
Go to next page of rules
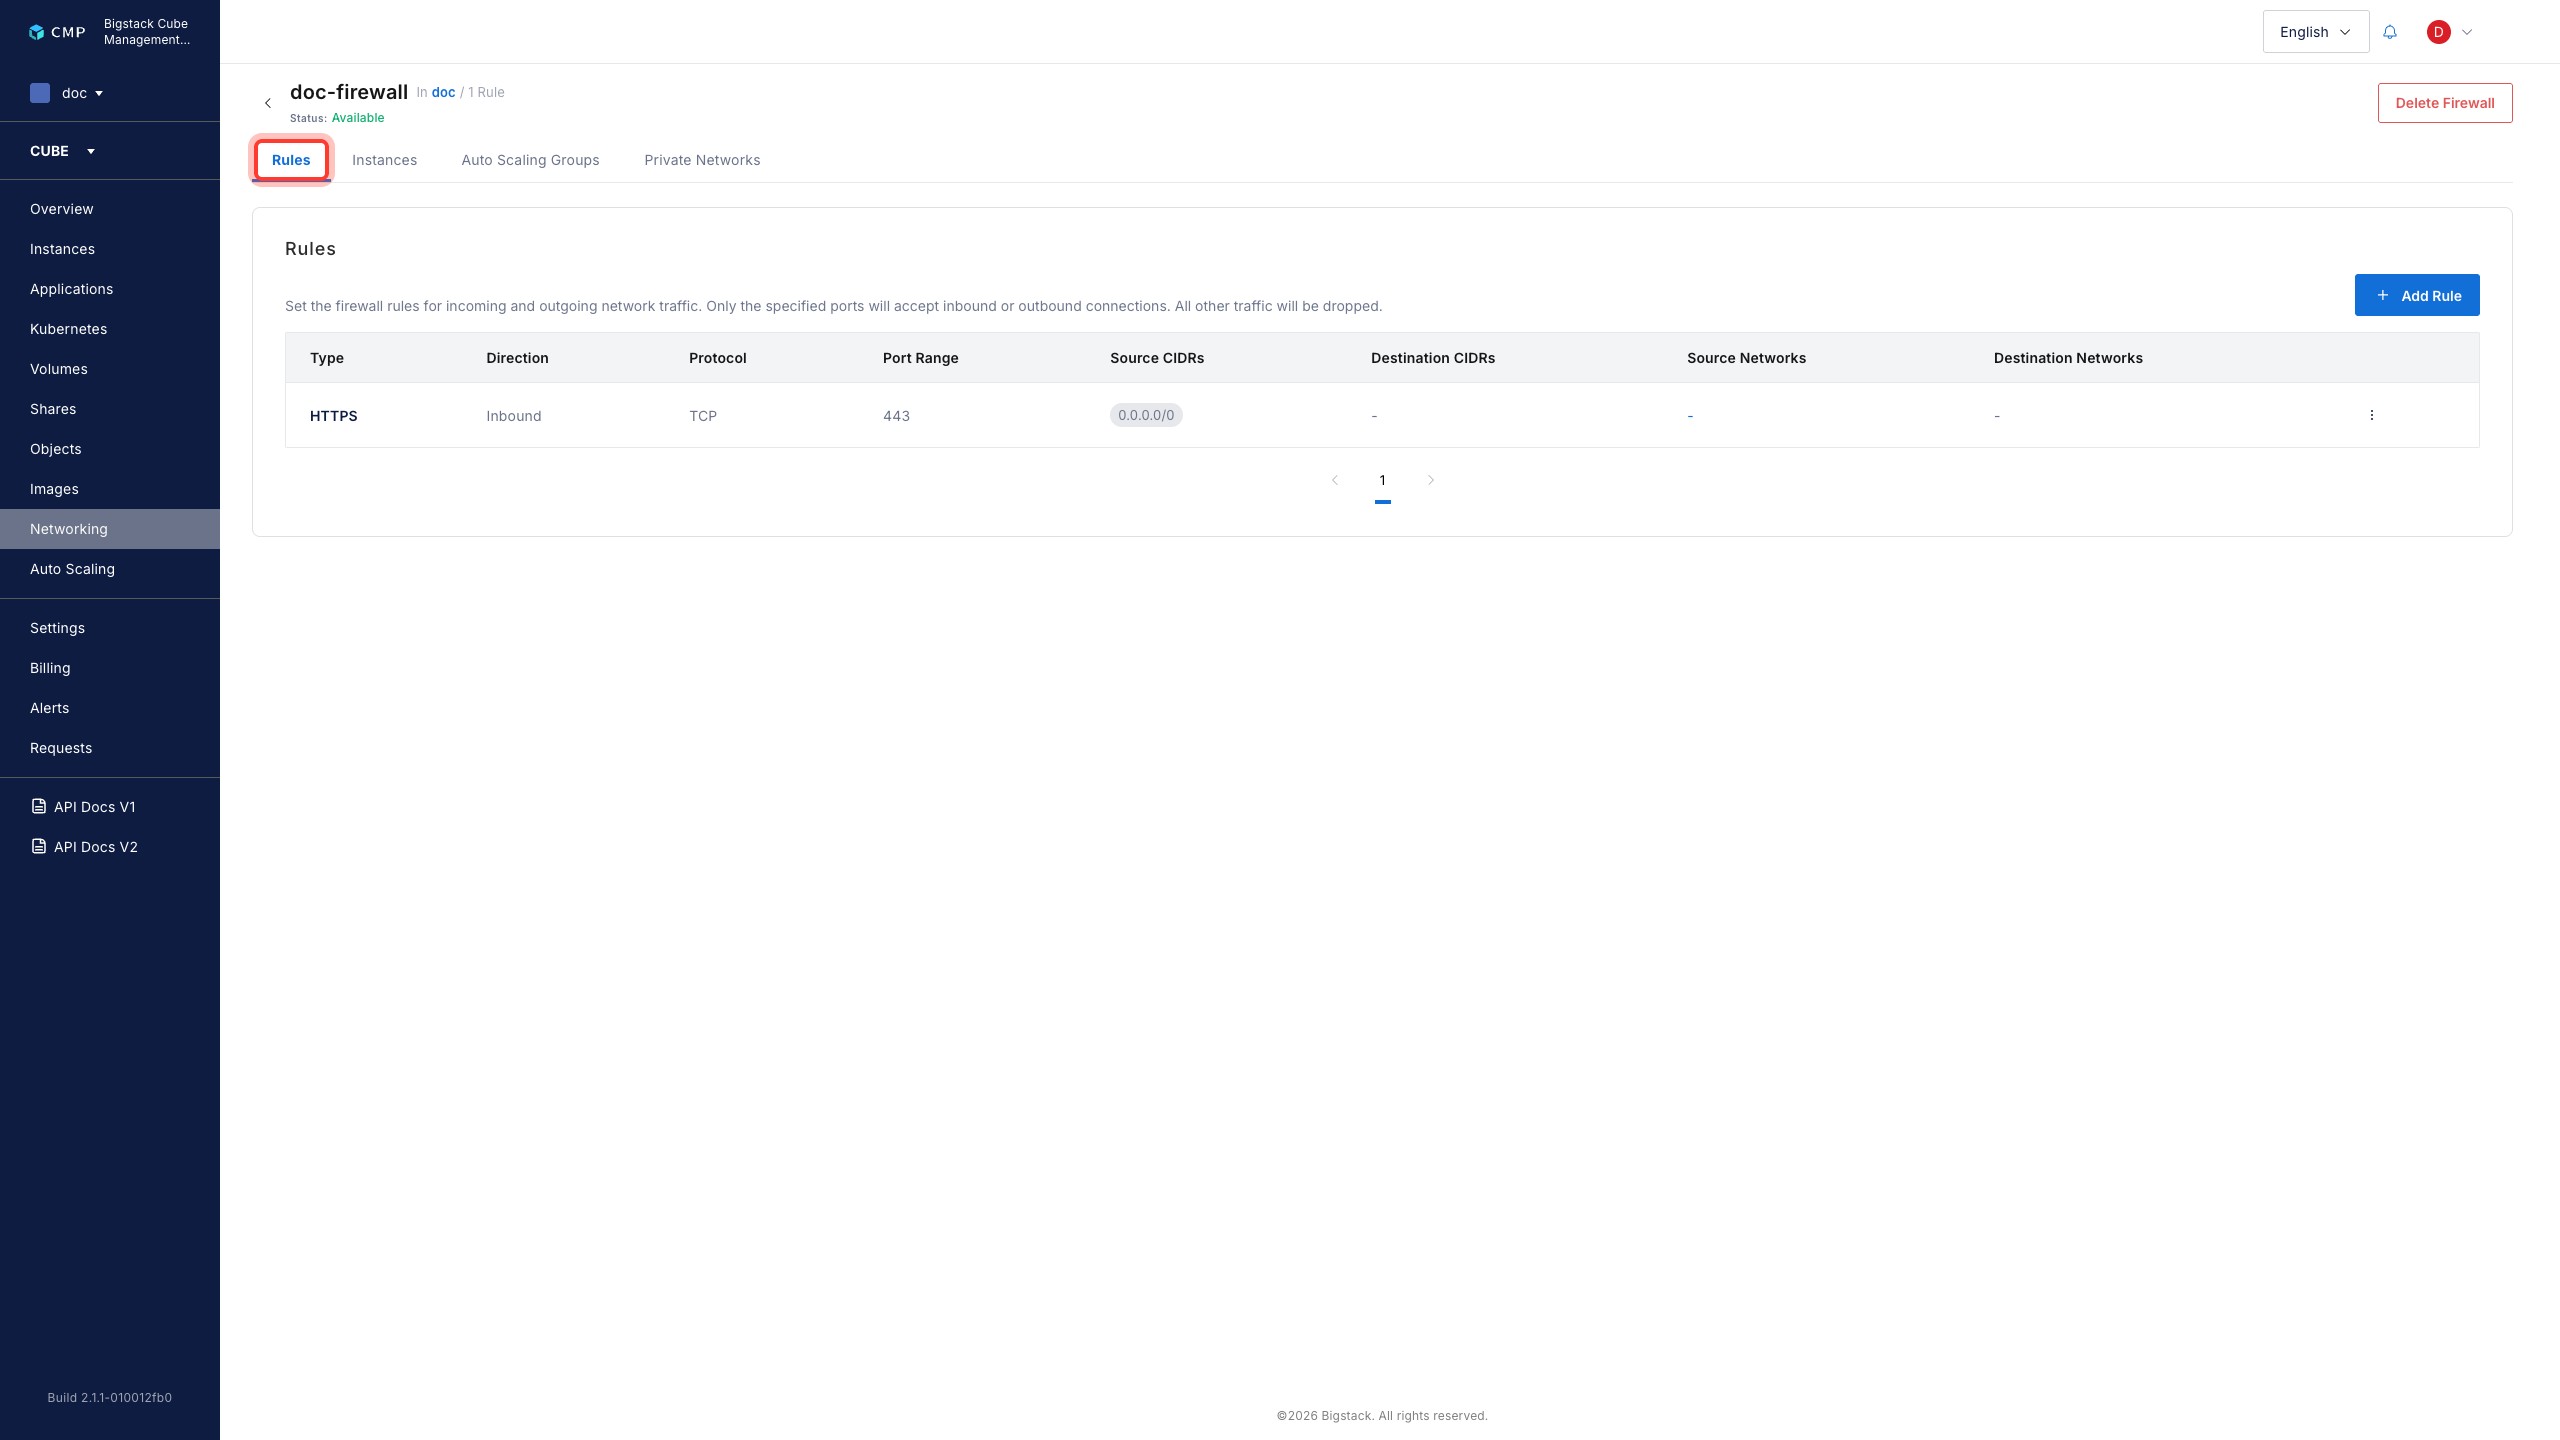(x=1431, y=480)
